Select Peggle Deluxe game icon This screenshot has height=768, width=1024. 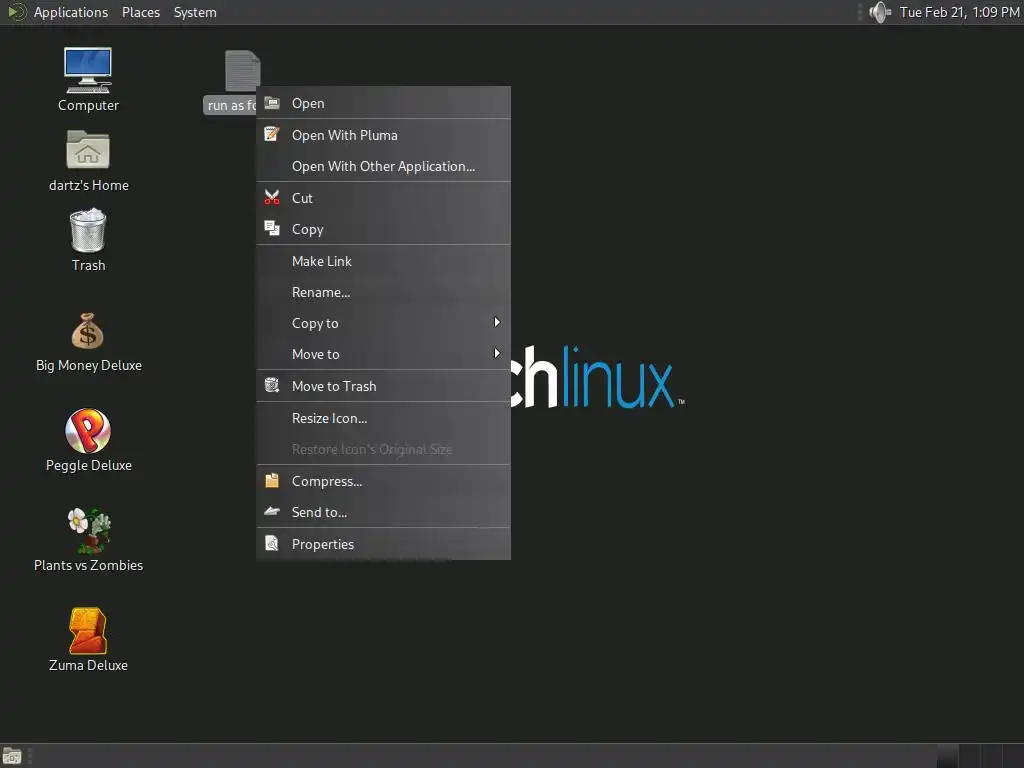(88, 430)
